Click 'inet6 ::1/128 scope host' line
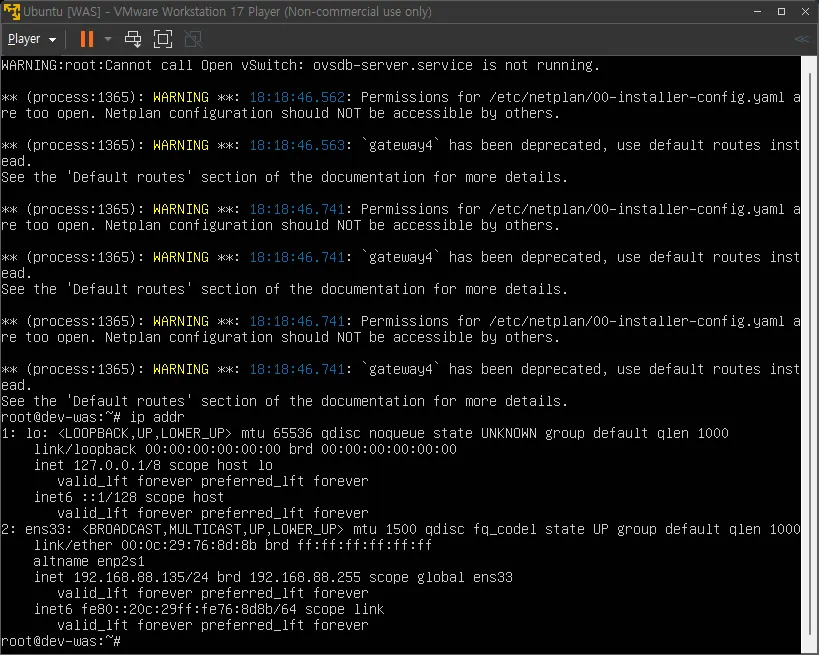819x655 pixels. click(129, 497)
